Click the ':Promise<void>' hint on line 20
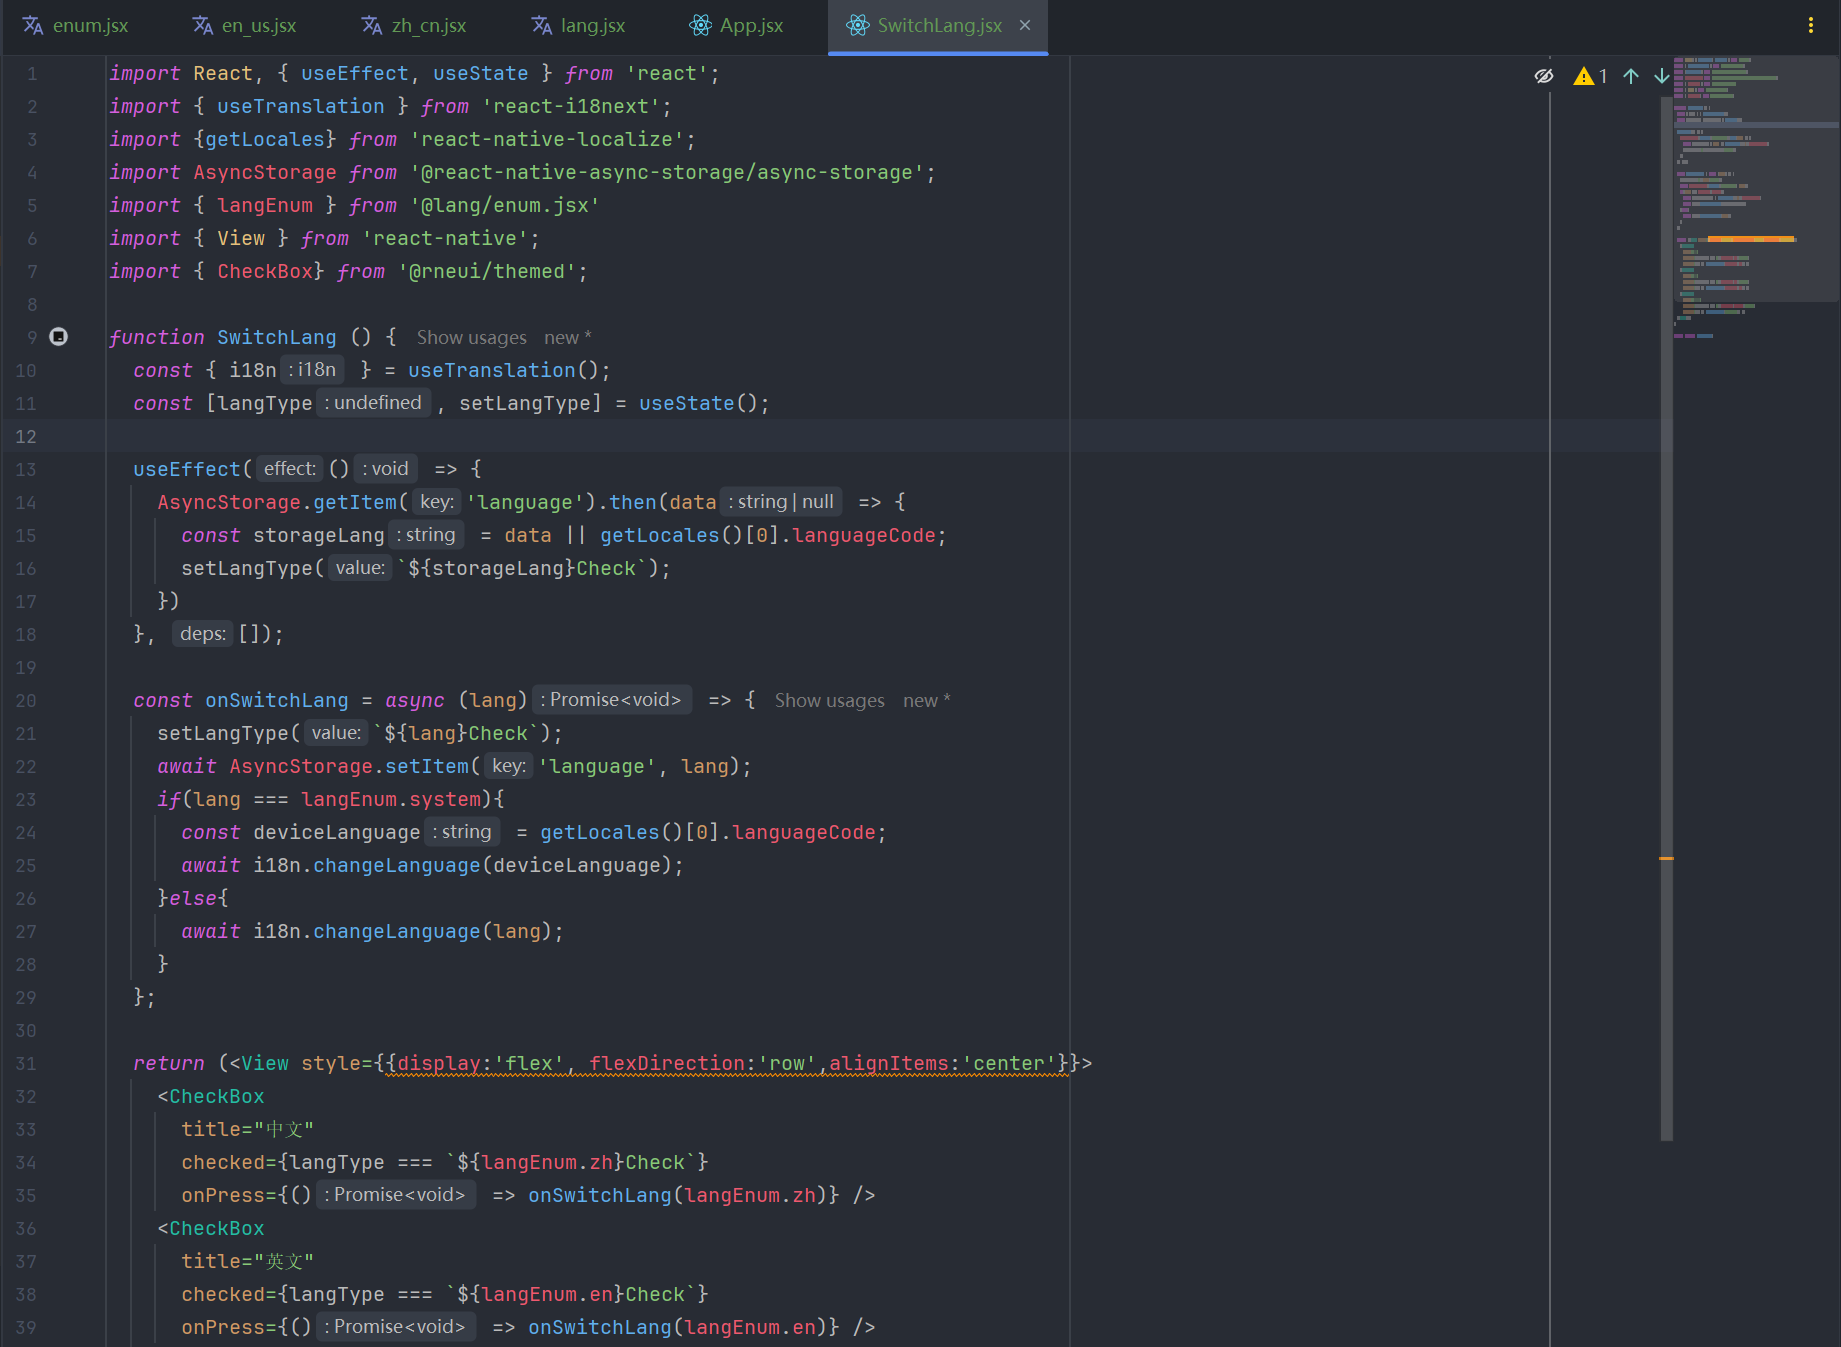This screenshot has width=1841, height=1347. 612,700
